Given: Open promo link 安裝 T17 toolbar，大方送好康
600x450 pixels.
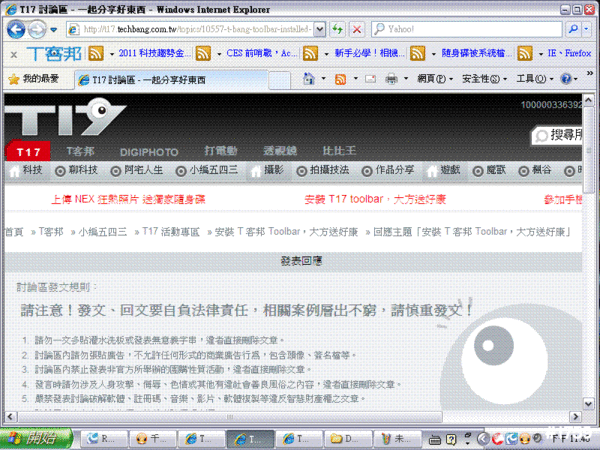Looking at the screenshot, I should [375, 199].
